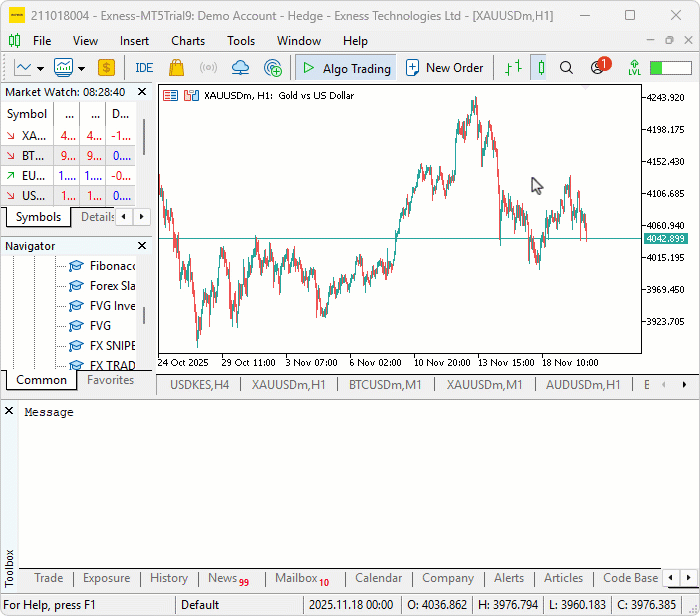The image size is (700, 616).
Task: Toggle candlestick chart mode
Action: click(x=541, y=68)
